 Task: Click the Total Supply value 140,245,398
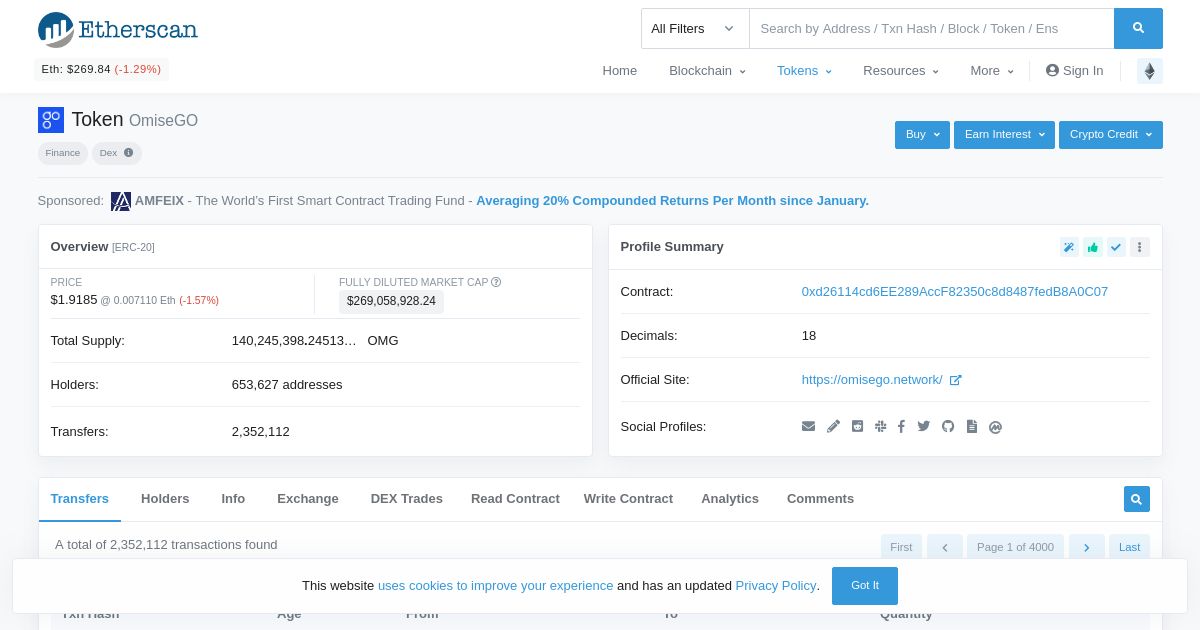point(294,341)
